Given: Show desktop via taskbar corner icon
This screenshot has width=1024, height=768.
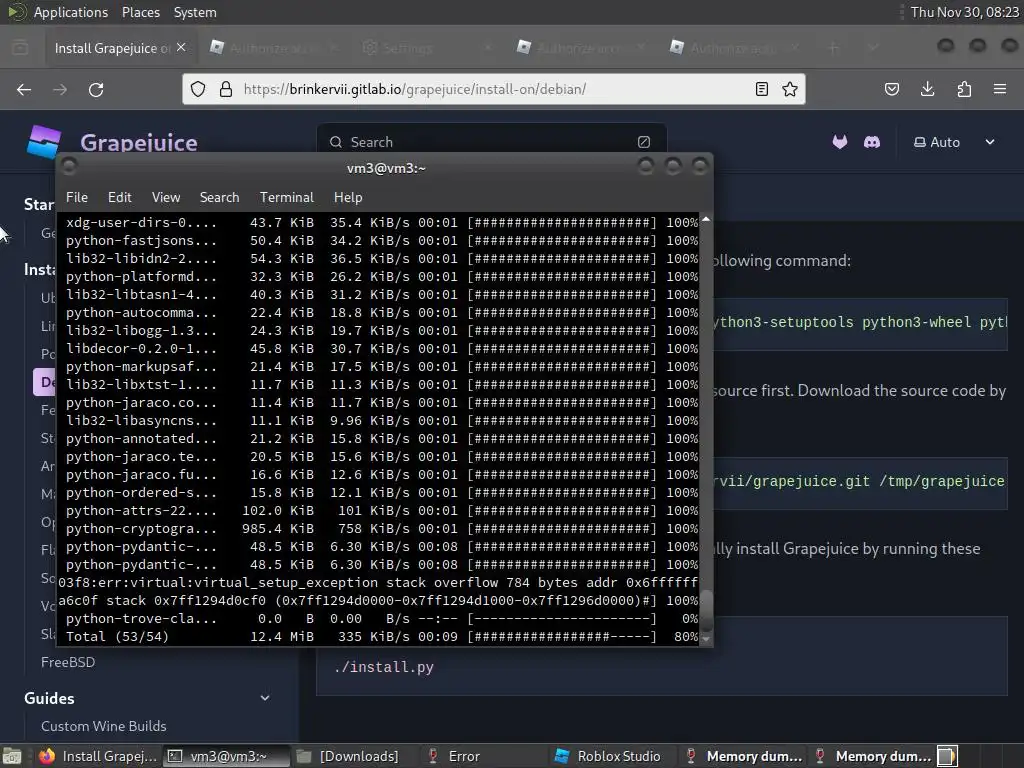Looking at the screenshot, I should click(x=12, y=756).
